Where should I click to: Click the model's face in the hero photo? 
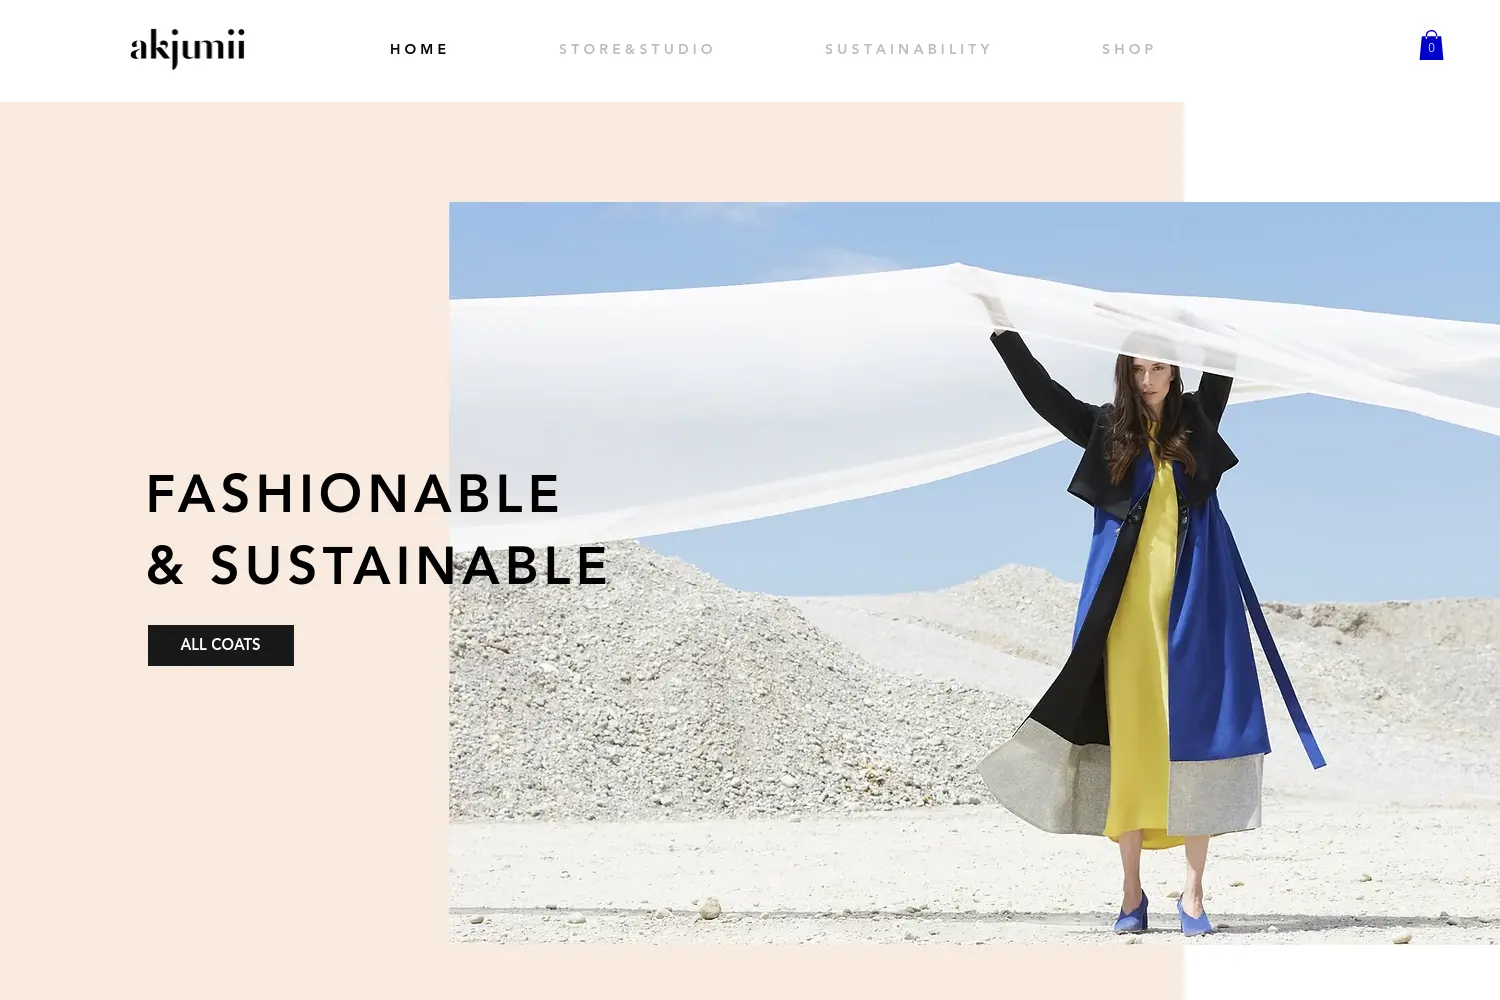[1153, 383]
